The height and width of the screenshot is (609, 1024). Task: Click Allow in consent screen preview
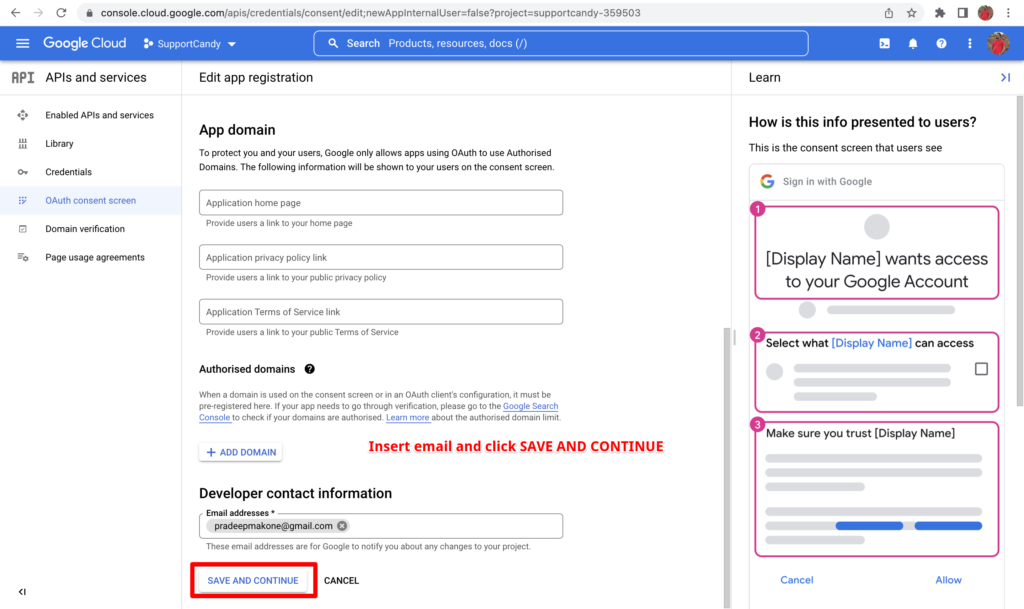coord(948,580)
